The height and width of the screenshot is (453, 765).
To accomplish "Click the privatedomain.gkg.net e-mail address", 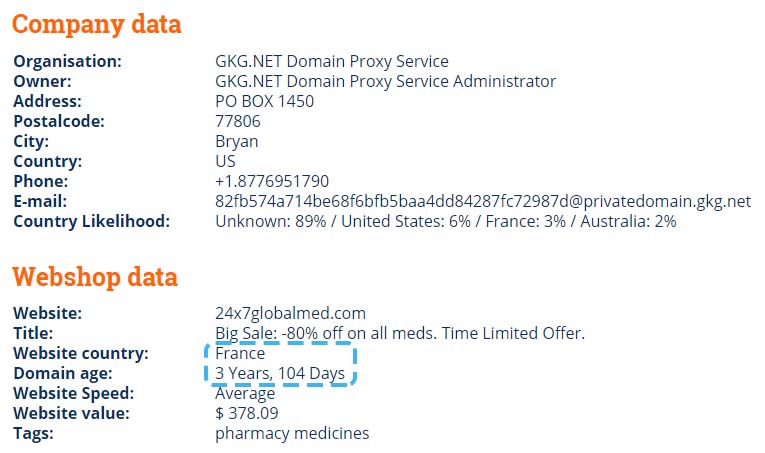I will tap(483, 201).
